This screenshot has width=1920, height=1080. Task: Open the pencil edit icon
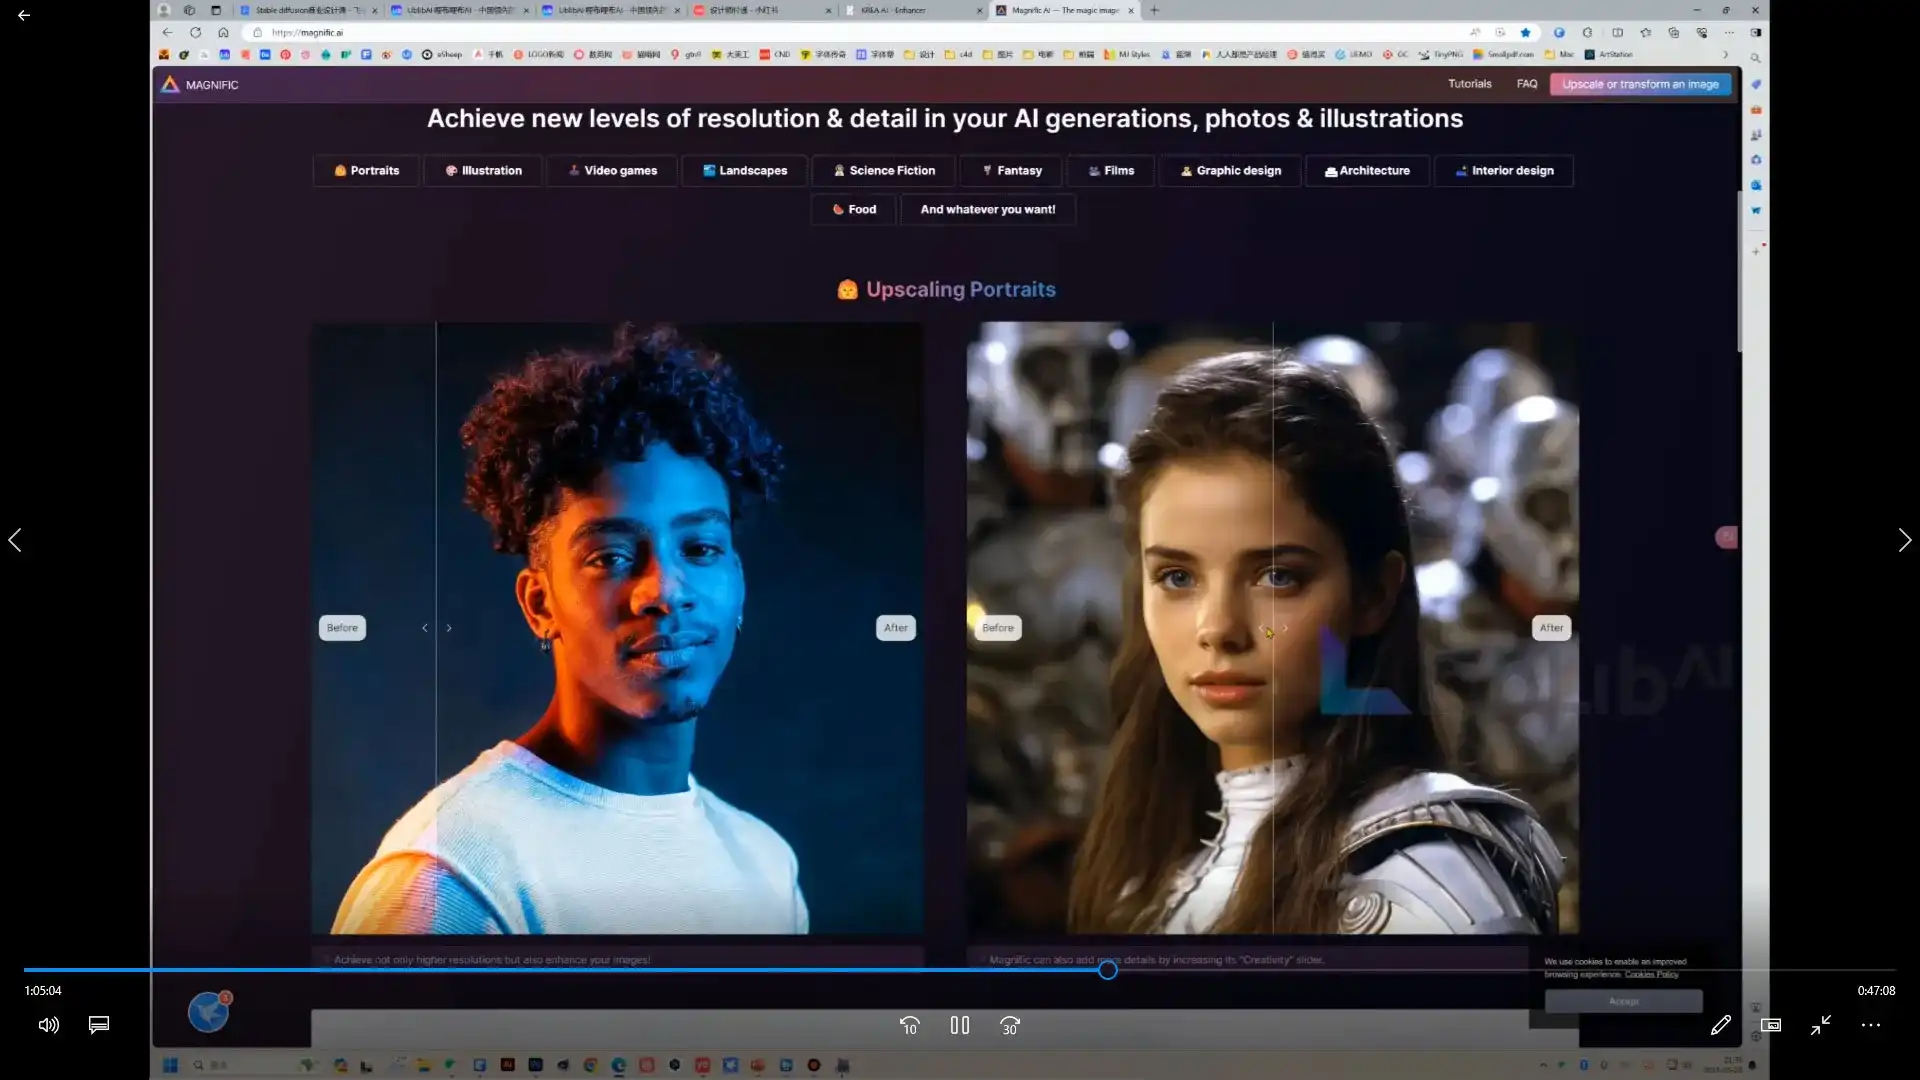coord(1720,1025)
